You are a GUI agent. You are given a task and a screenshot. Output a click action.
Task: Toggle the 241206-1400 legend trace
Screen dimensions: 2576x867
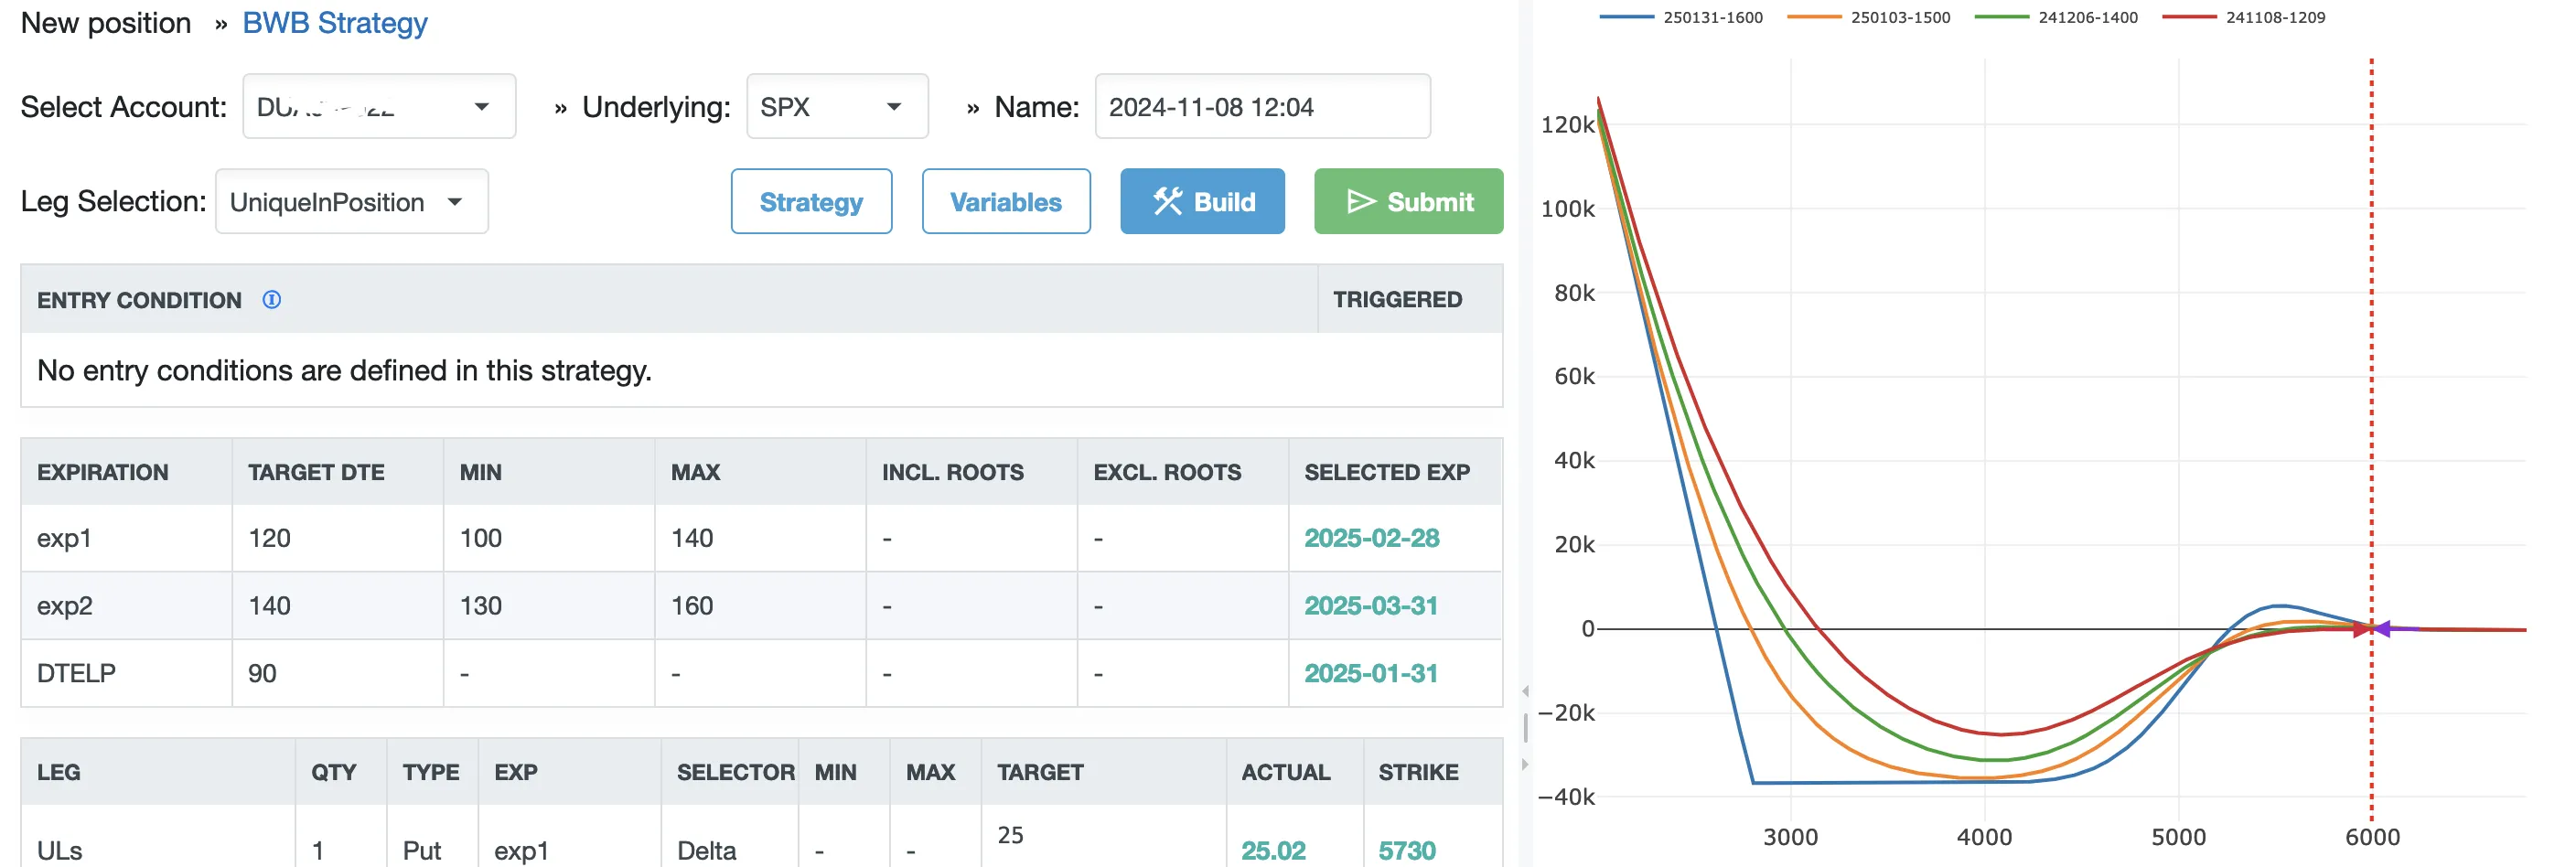click(2056, 18)
